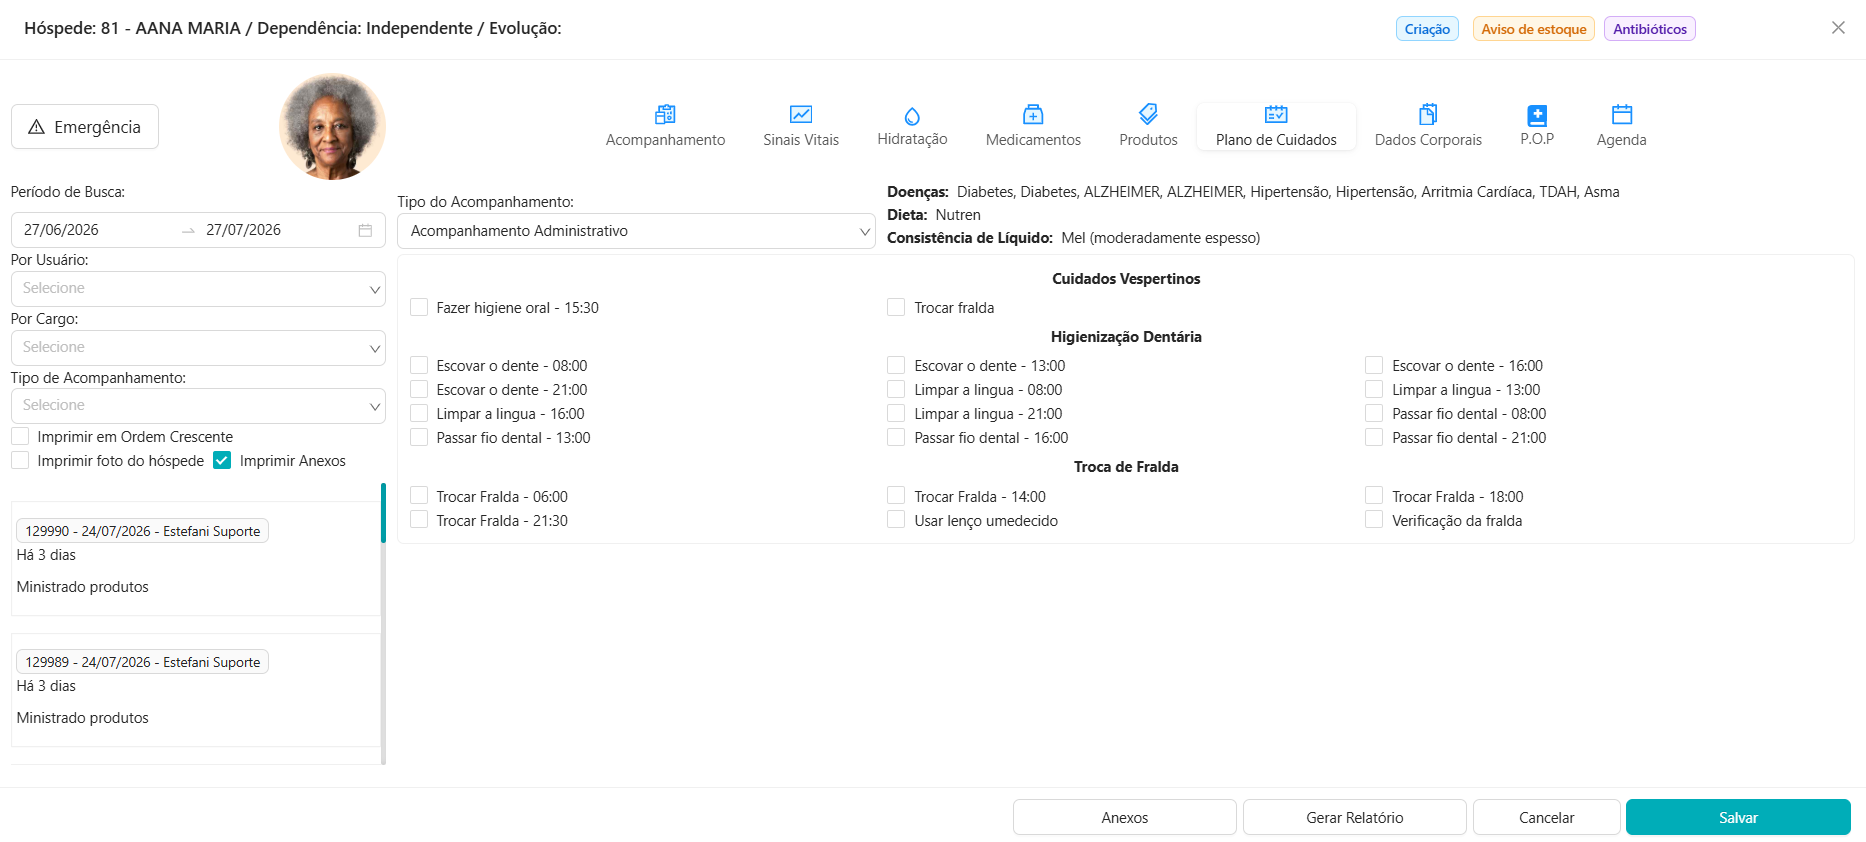Check Escovar o dente - 08:00
This screenshot has height=842, width=1866.
coord(419,365)
